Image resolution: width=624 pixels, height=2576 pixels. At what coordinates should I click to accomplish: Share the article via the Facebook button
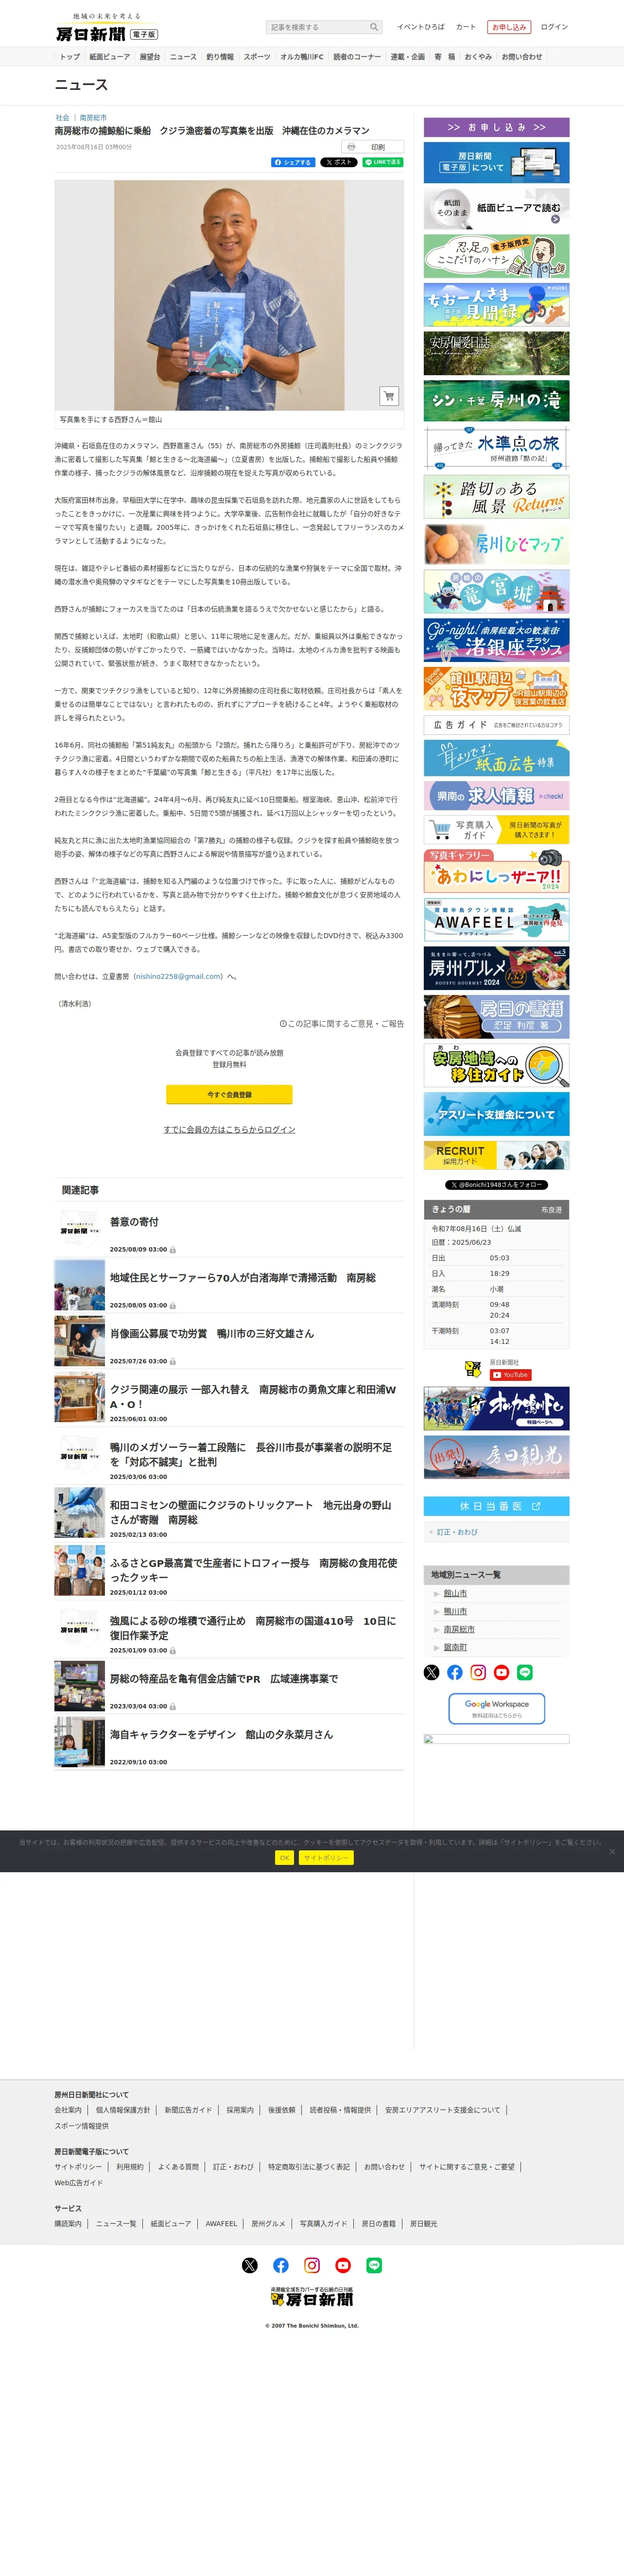[x=293, y=162]
